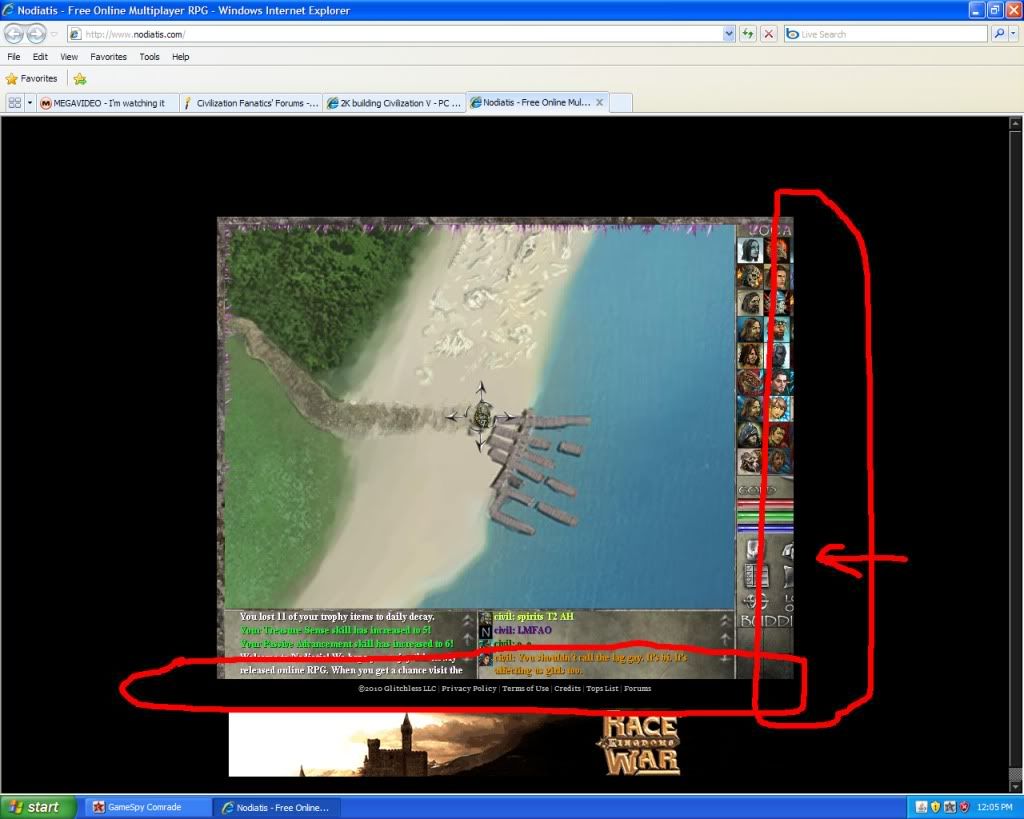
Task: Click the crosshair-like icon above the buddies label
Action: (x=755, y=601)
